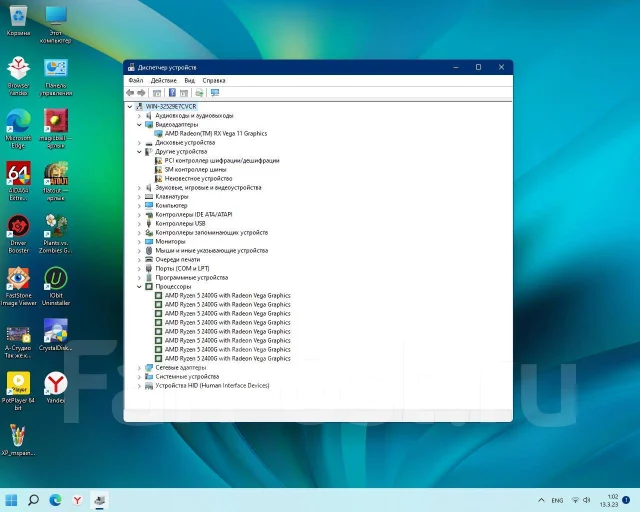Image resolution: width=640 pixels, height=512 pixels.
Task: Expand Аудиовходы и аудиовыходы category
Action: click(x=139, y=116)
